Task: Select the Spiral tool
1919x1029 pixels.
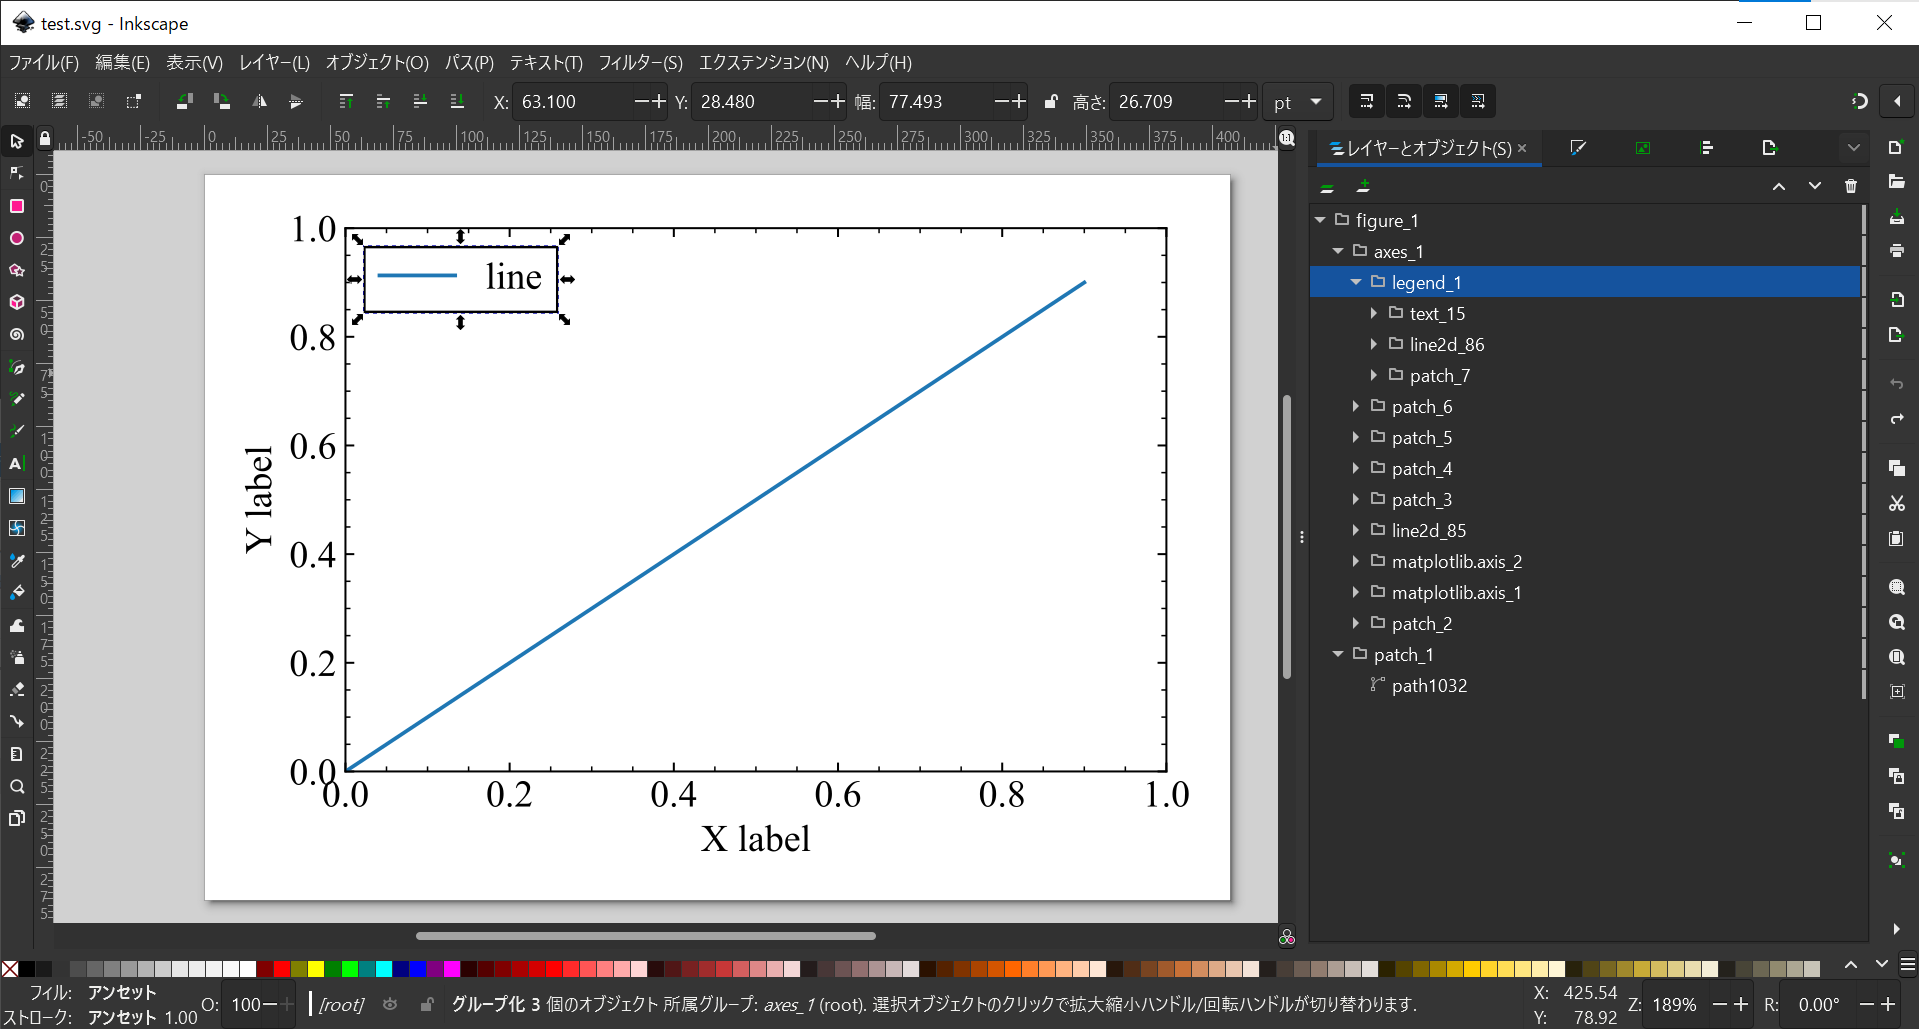Action: [x=17, y=334]
